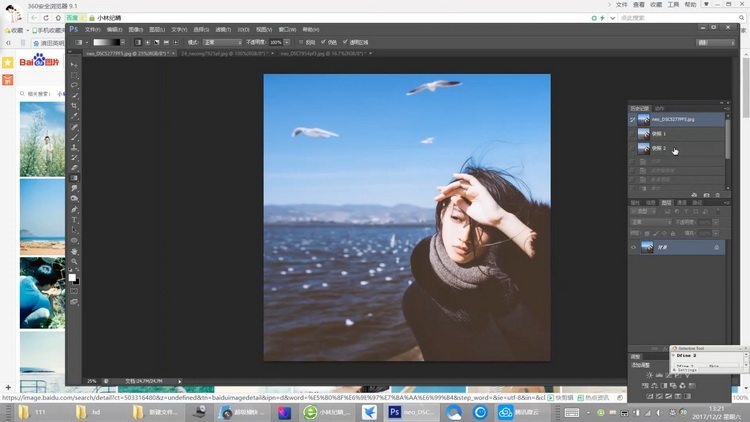
Task: Select the Clone Stamp tool
Action: [x=74, y=147]
